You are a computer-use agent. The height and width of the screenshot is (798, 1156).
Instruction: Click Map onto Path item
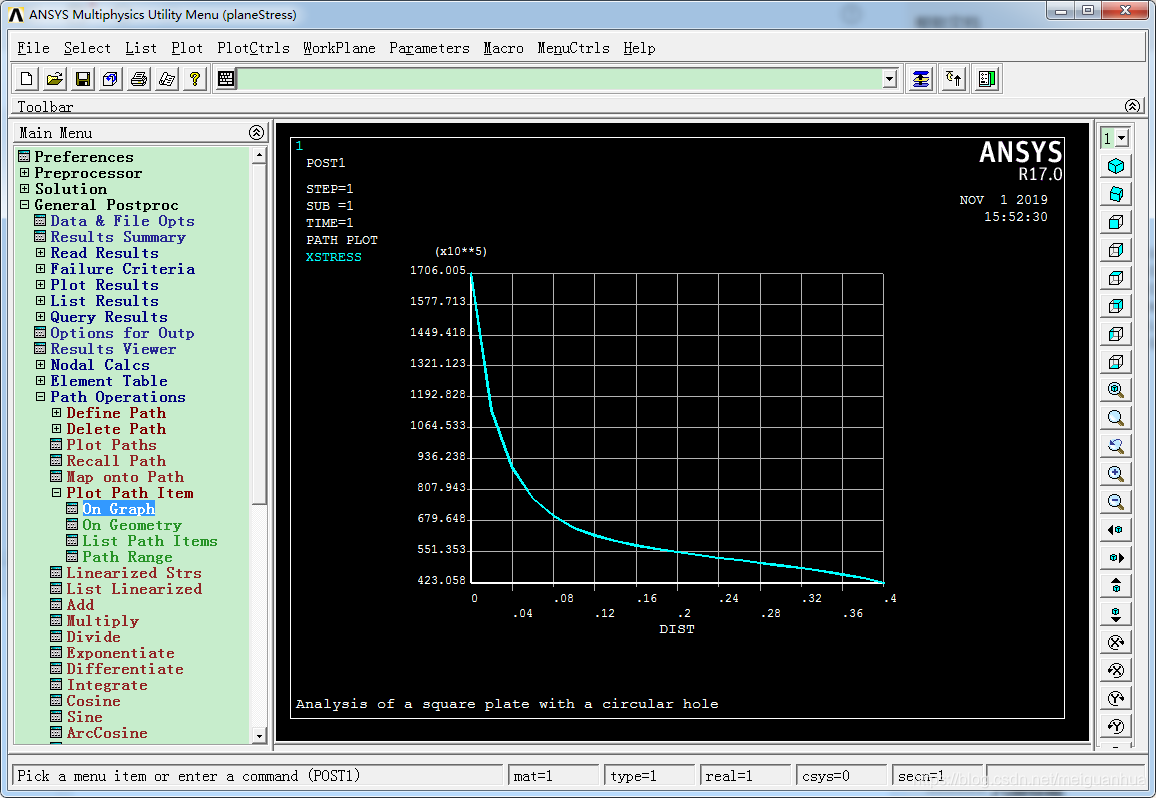pos(125,477)
